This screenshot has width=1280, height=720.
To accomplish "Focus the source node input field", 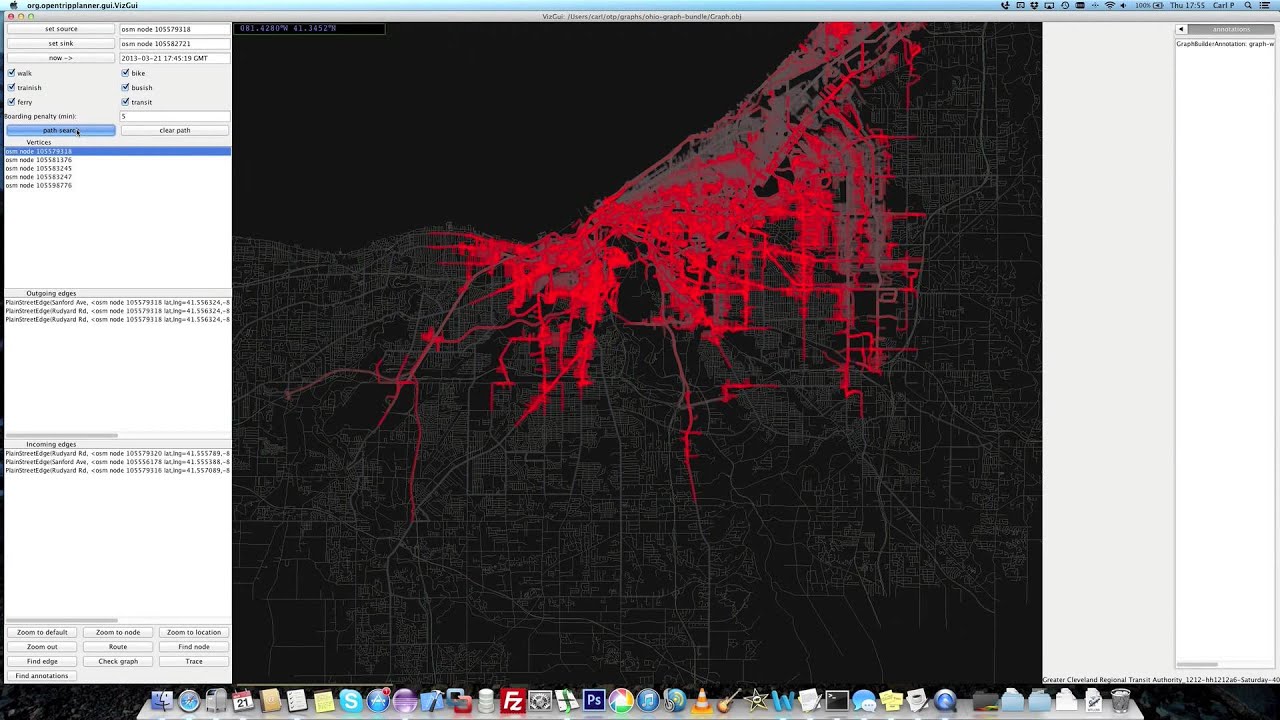I will coord(175,29).
